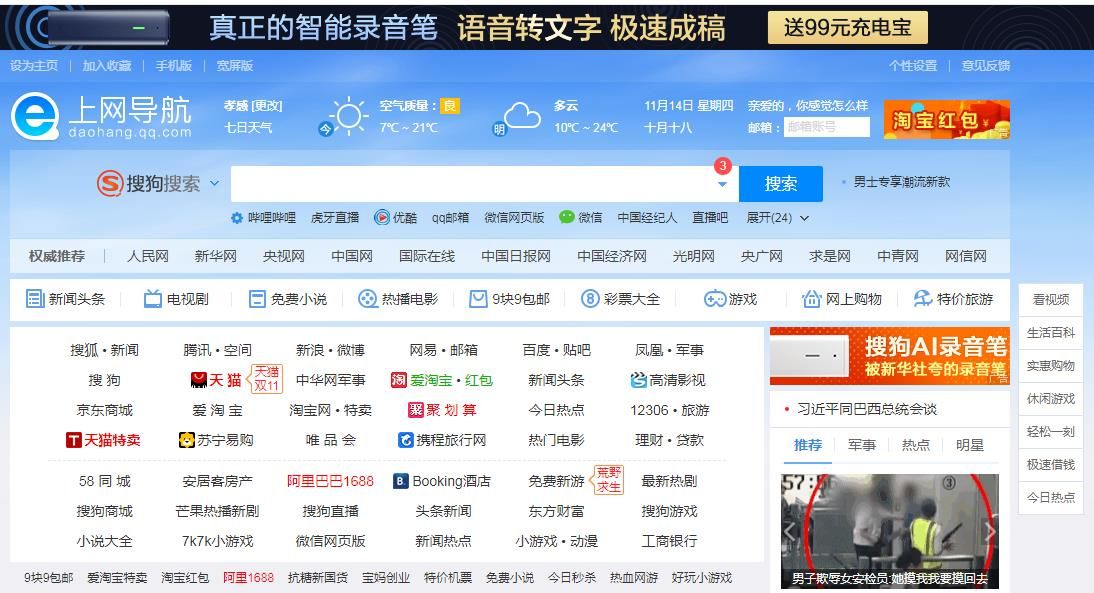The height and width of the screenshot is (593, 1094).
Task: Open 网上购物 with the shopping icon
Action: [813, 299]
